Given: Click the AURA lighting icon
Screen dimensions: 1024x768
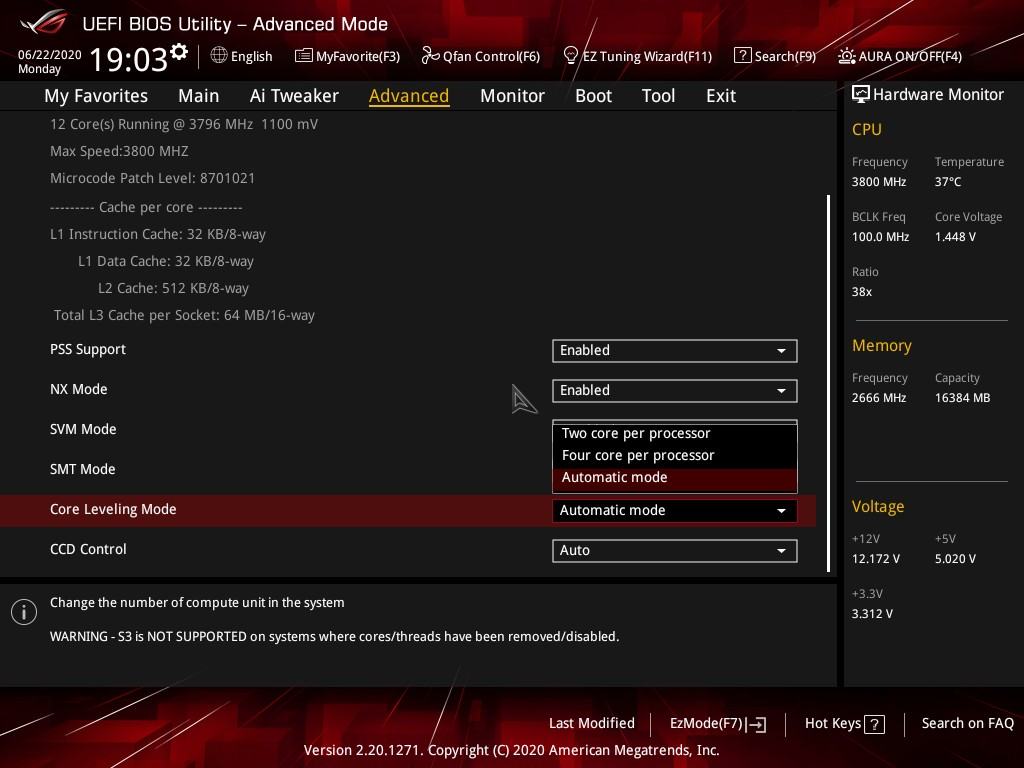Looking at the screenshot, I should pos(846,56).
